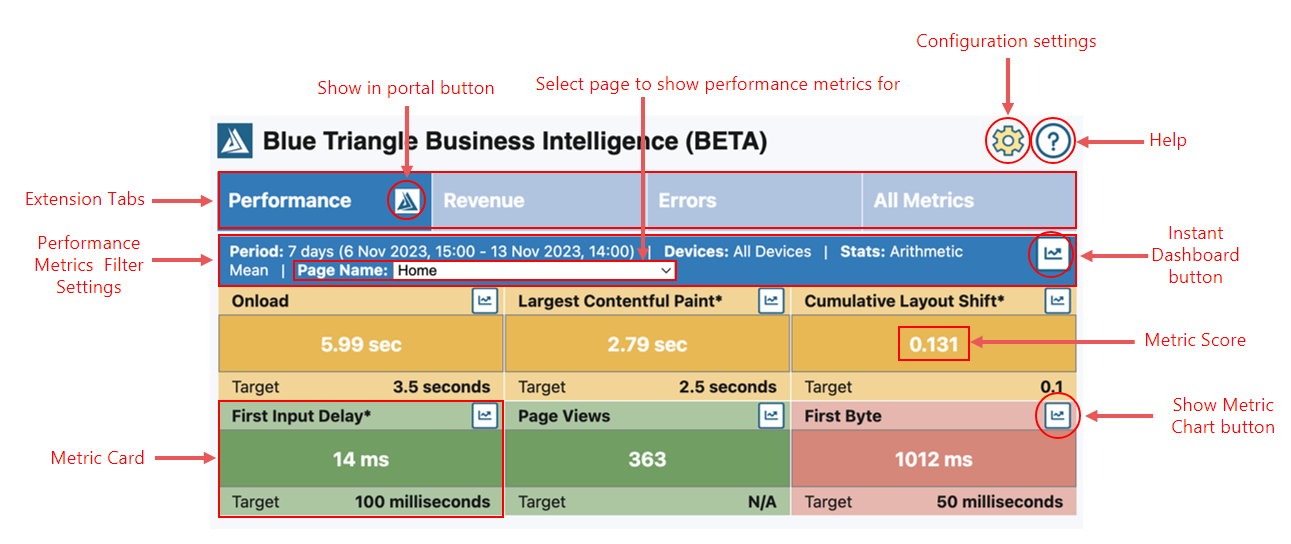Show metric chart for Page Views

[771, 415]
